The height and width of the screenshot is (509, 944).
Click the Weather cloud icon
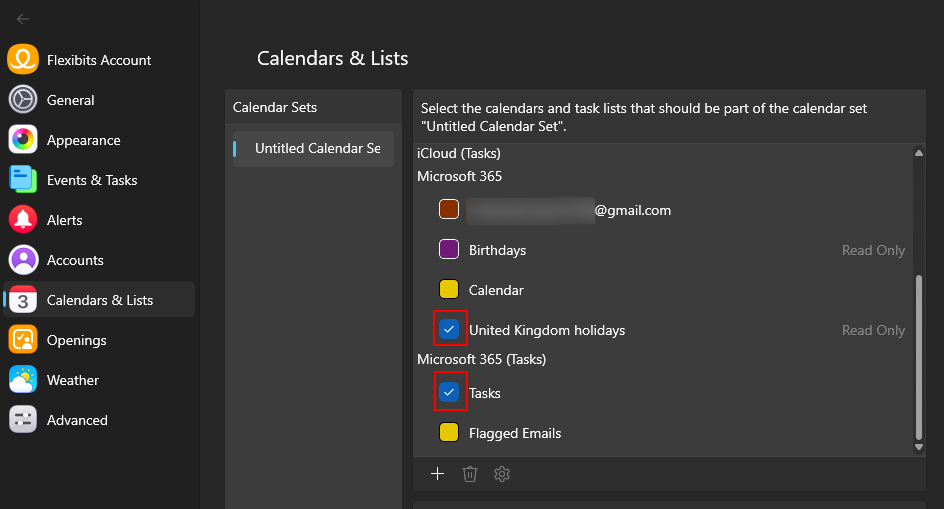tap(23, 380)
